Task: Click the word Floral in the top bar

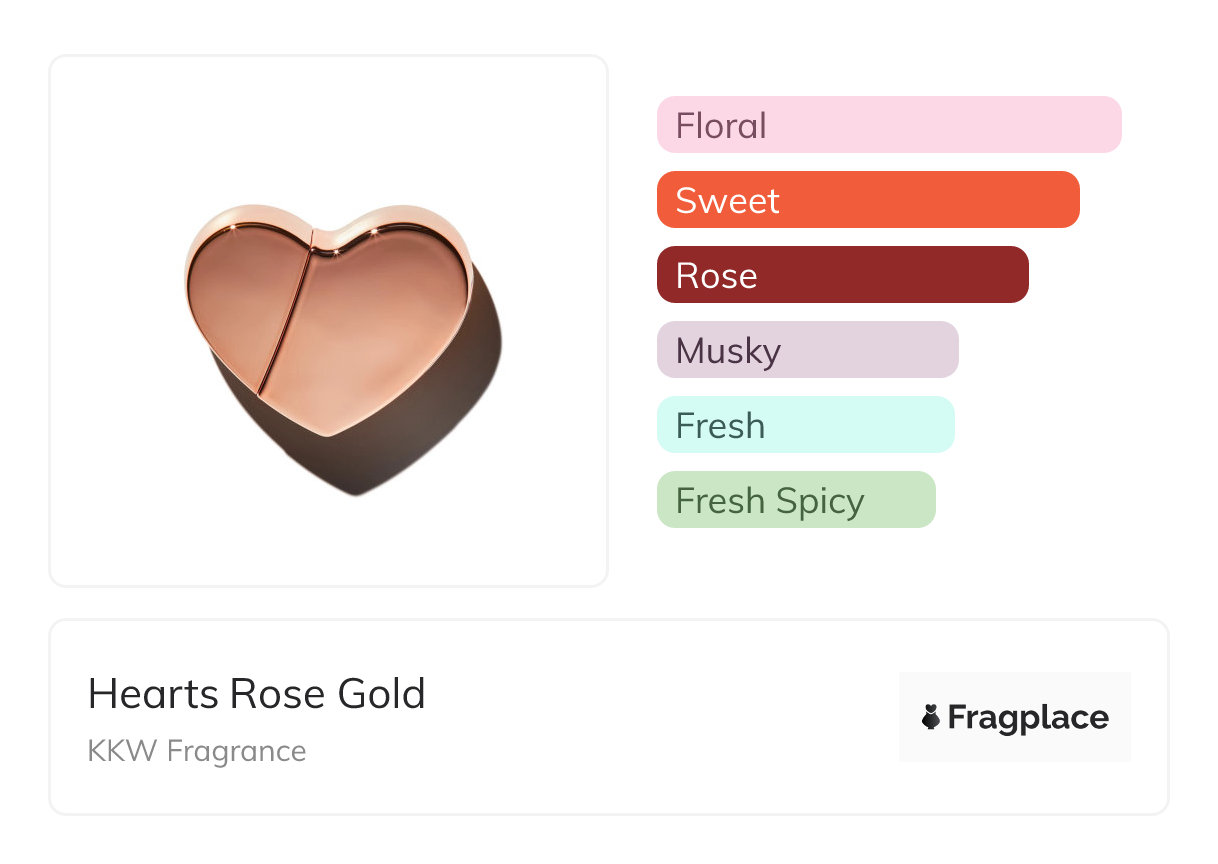Action: coord(721,126)
